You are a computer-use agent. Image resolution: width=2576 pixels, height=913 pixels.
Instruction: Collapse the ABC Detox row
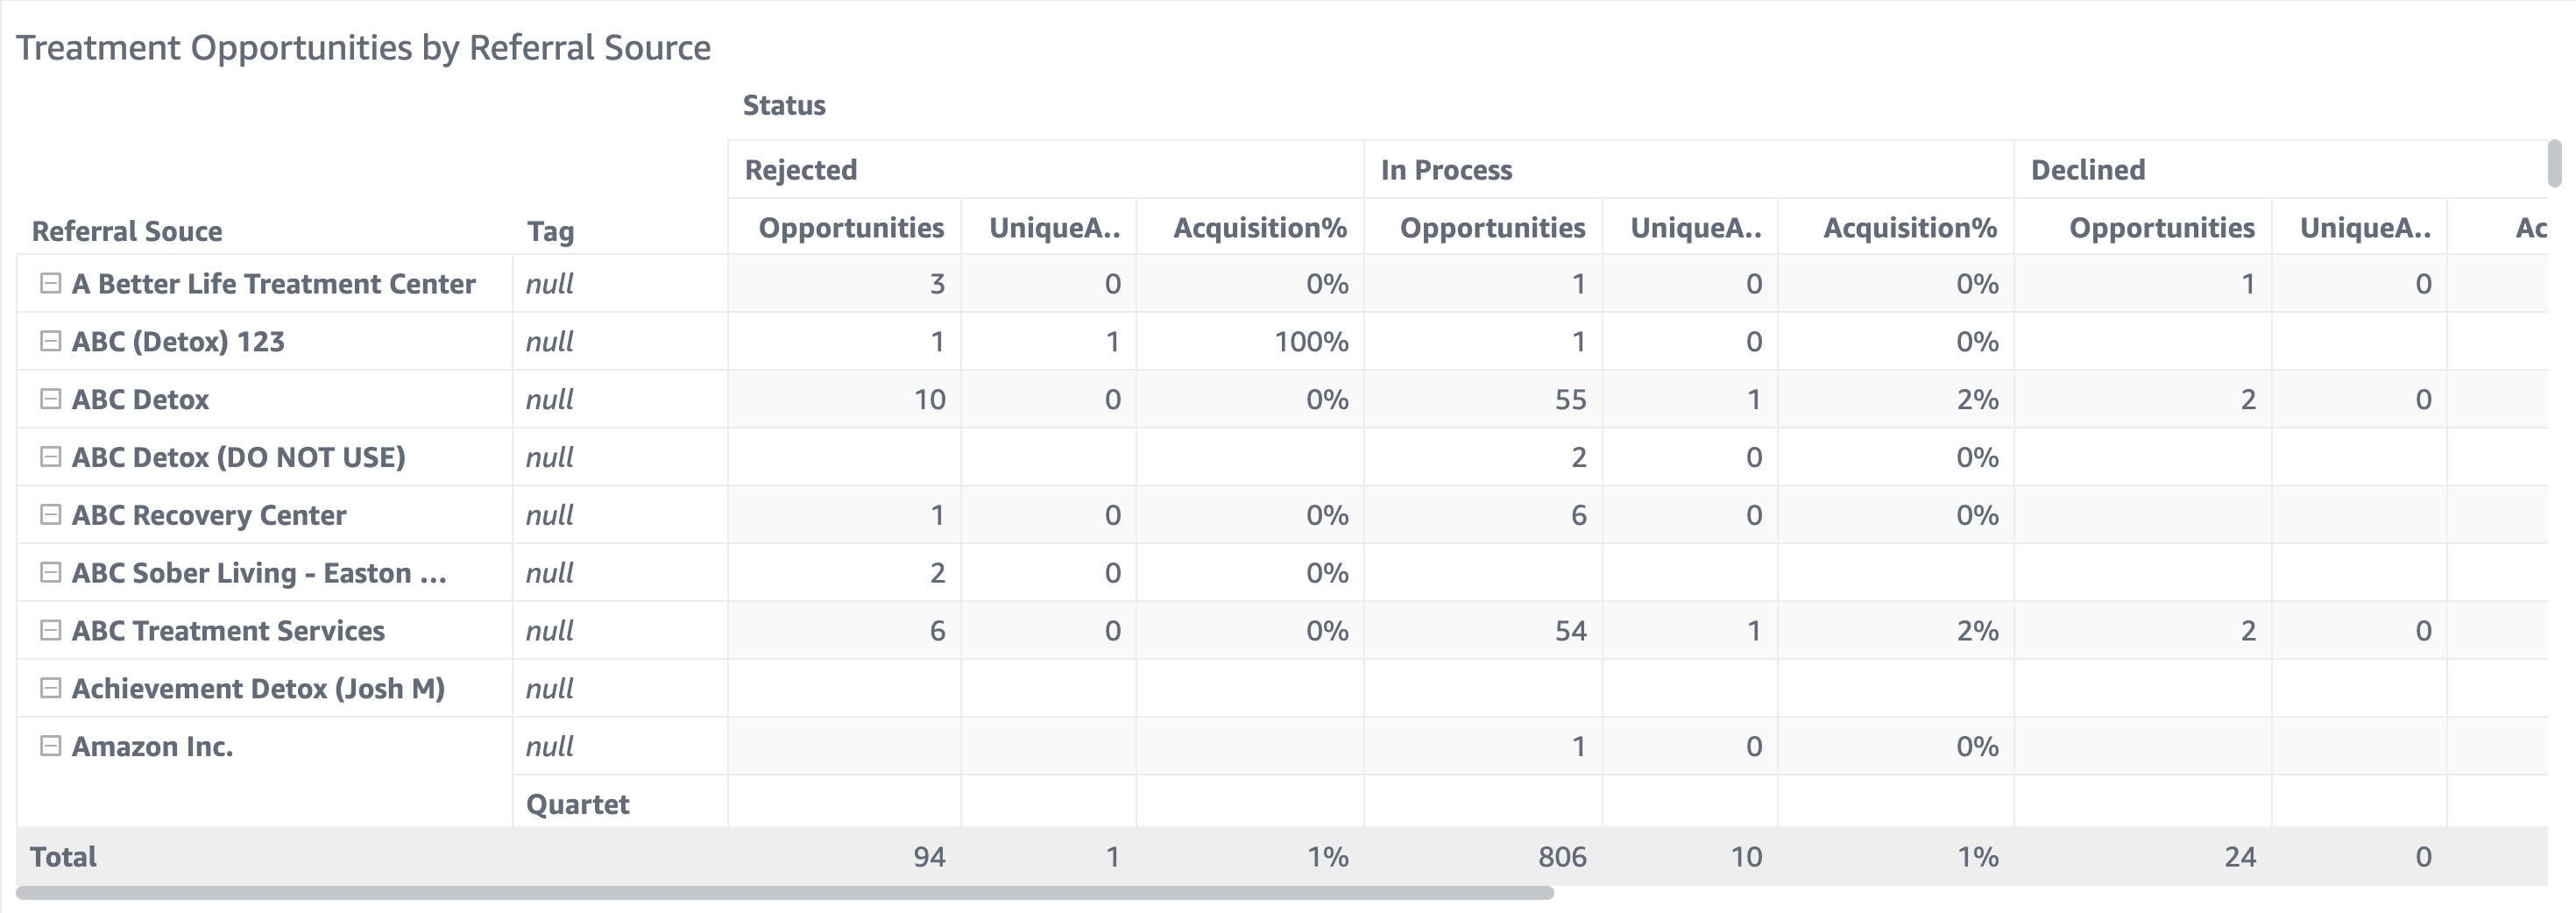click(50, 399)
